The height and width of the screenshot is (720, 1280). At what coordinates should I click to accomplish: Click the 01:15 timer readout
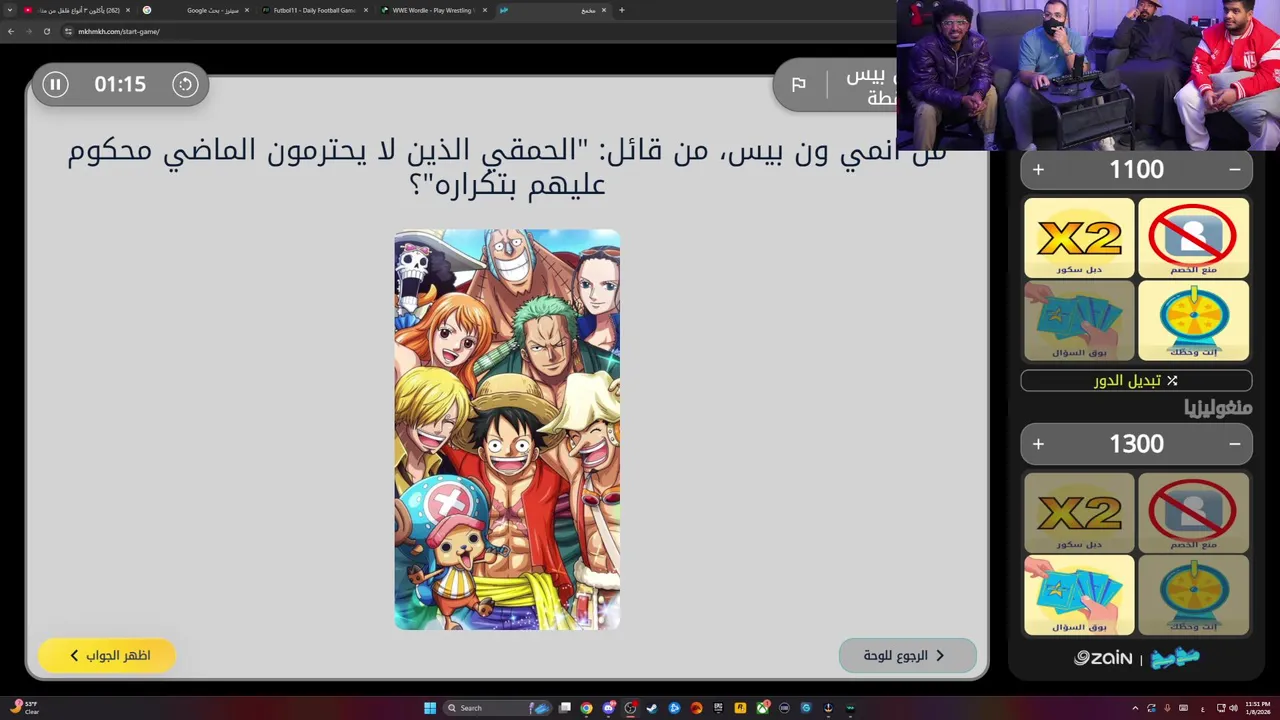120,85
